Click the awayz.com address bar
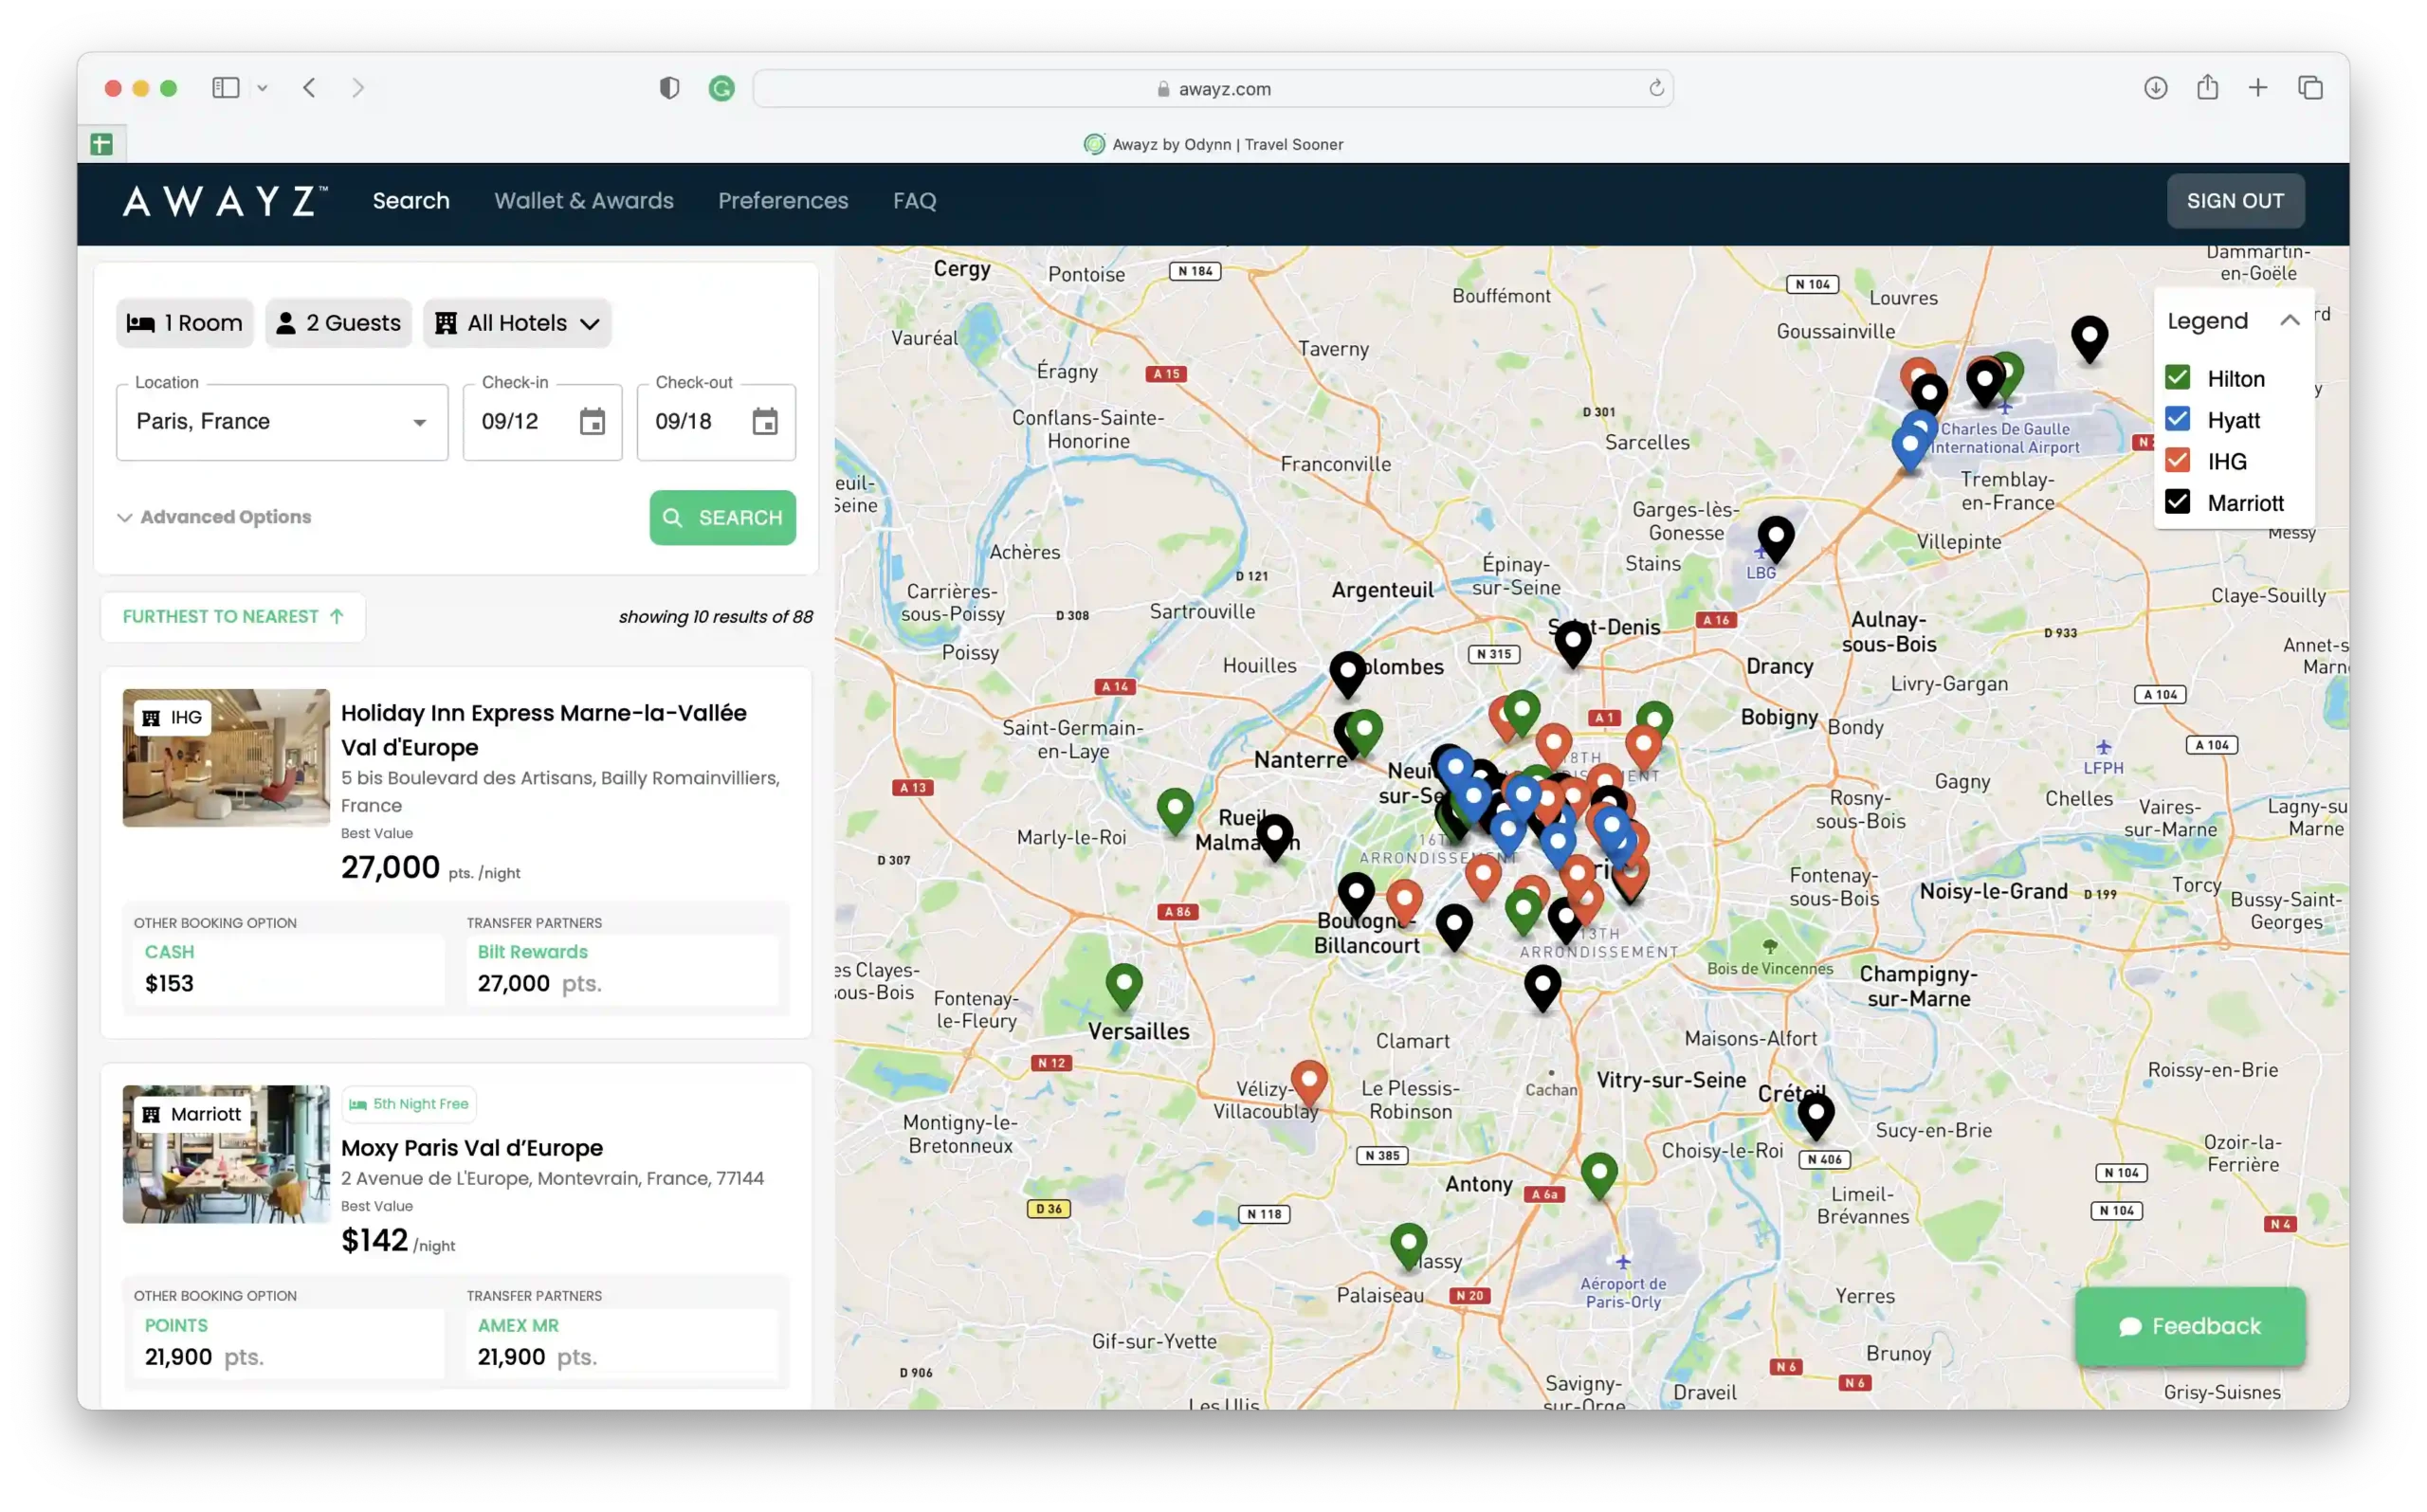This screenshot has height=1512, width=2427. click(1212, 88)
